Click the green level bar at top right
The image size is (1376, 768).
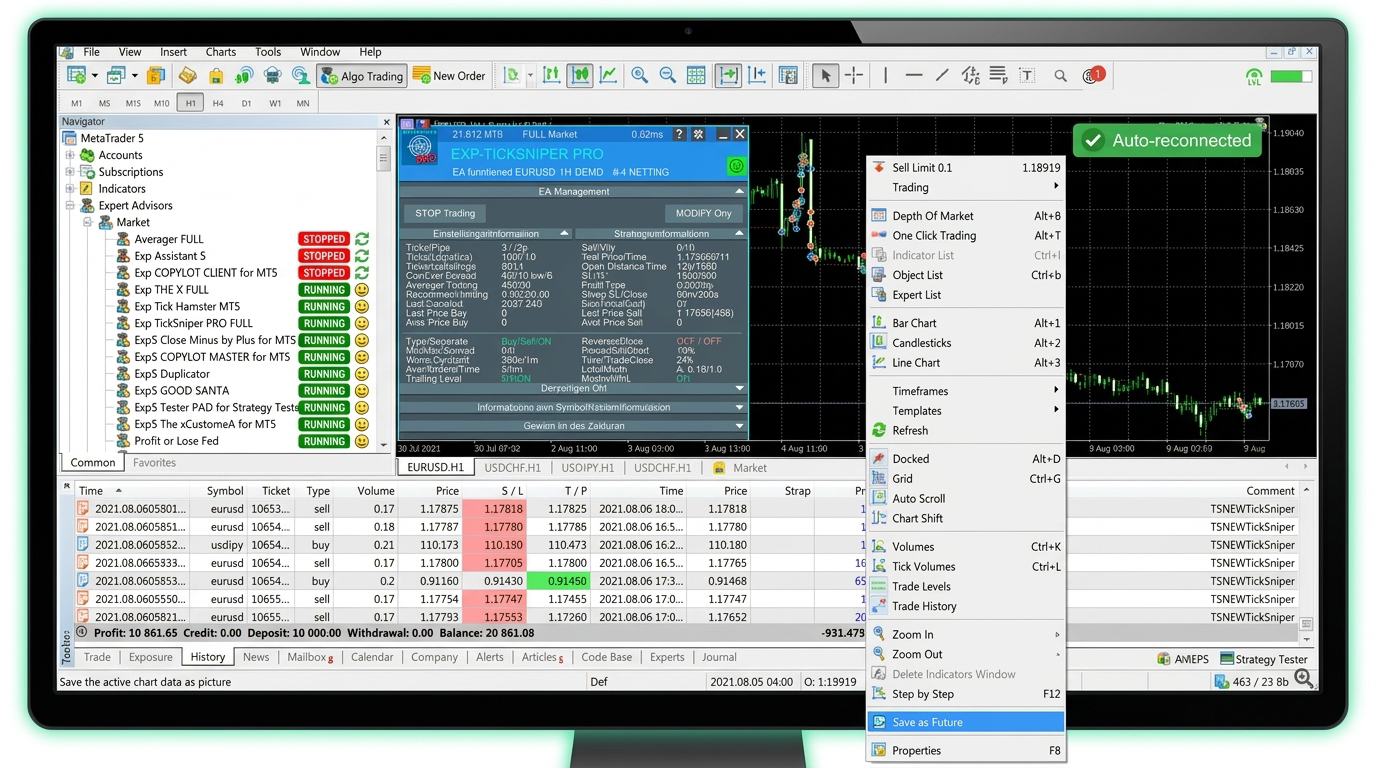(x=1291, y=76)
